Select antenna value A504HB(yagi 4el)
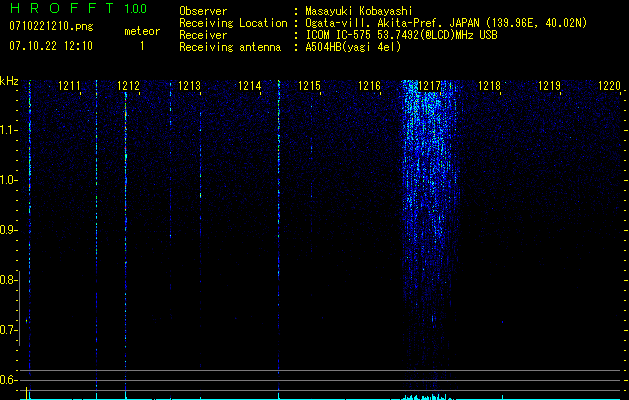 pos(353,47)
